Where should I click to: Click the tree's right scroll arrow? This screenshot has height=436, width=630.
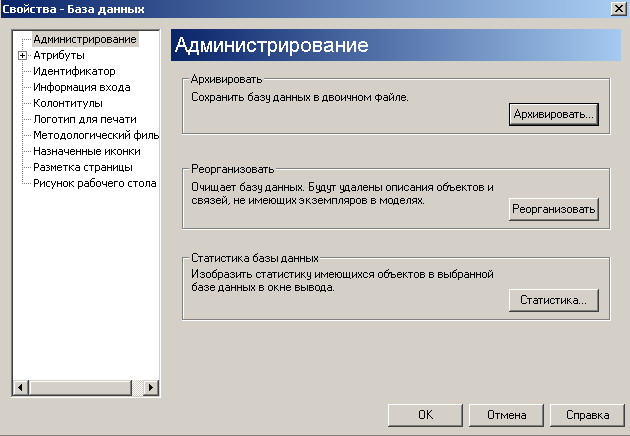(151, 387)
